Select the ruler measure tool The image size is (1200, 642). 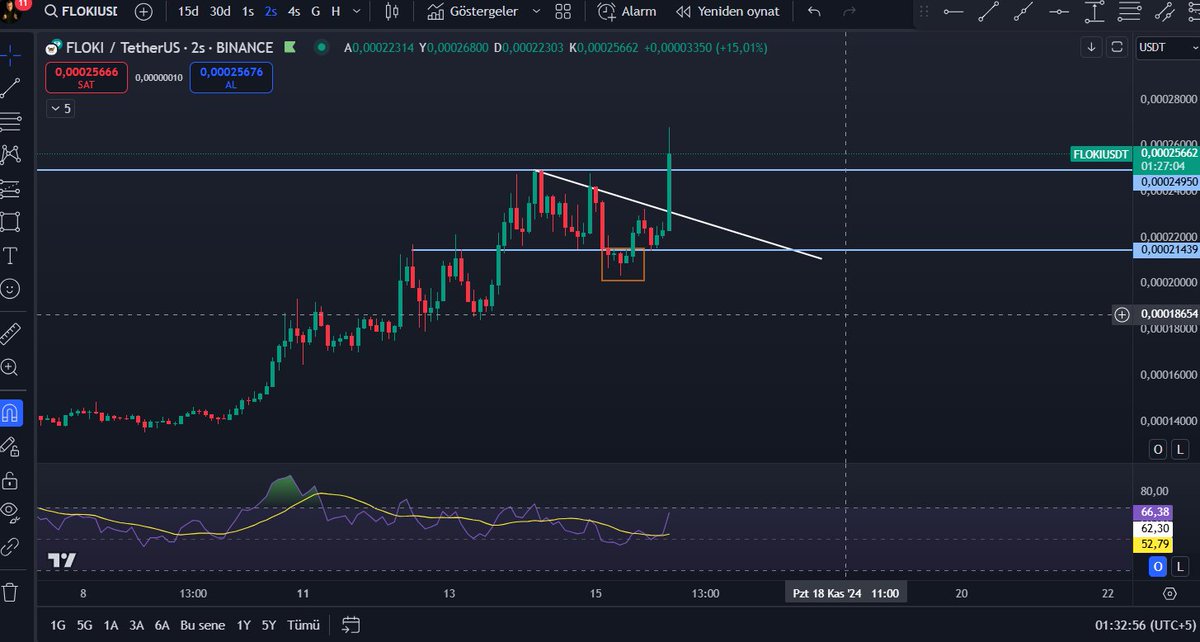click(x=11, y=332)
